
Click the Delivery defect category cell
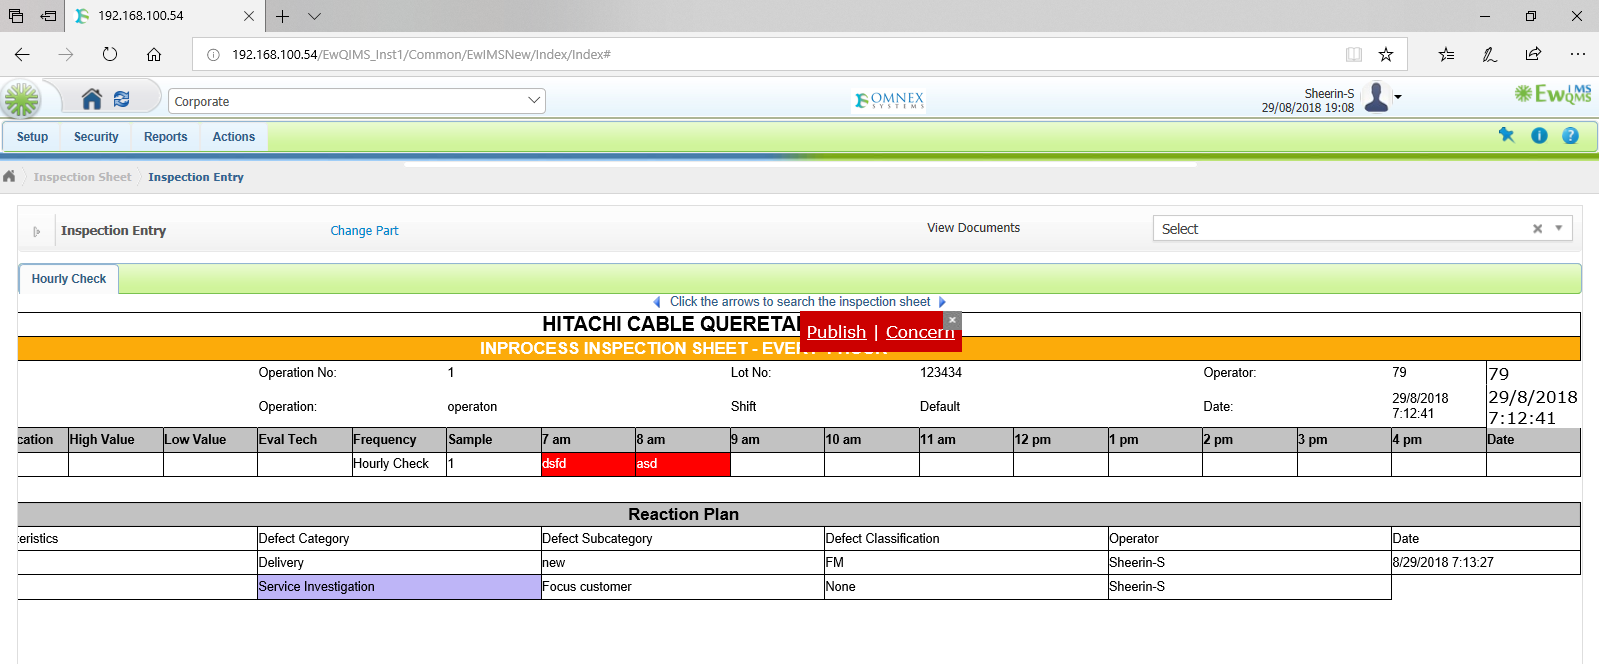(x=399, y=563)
